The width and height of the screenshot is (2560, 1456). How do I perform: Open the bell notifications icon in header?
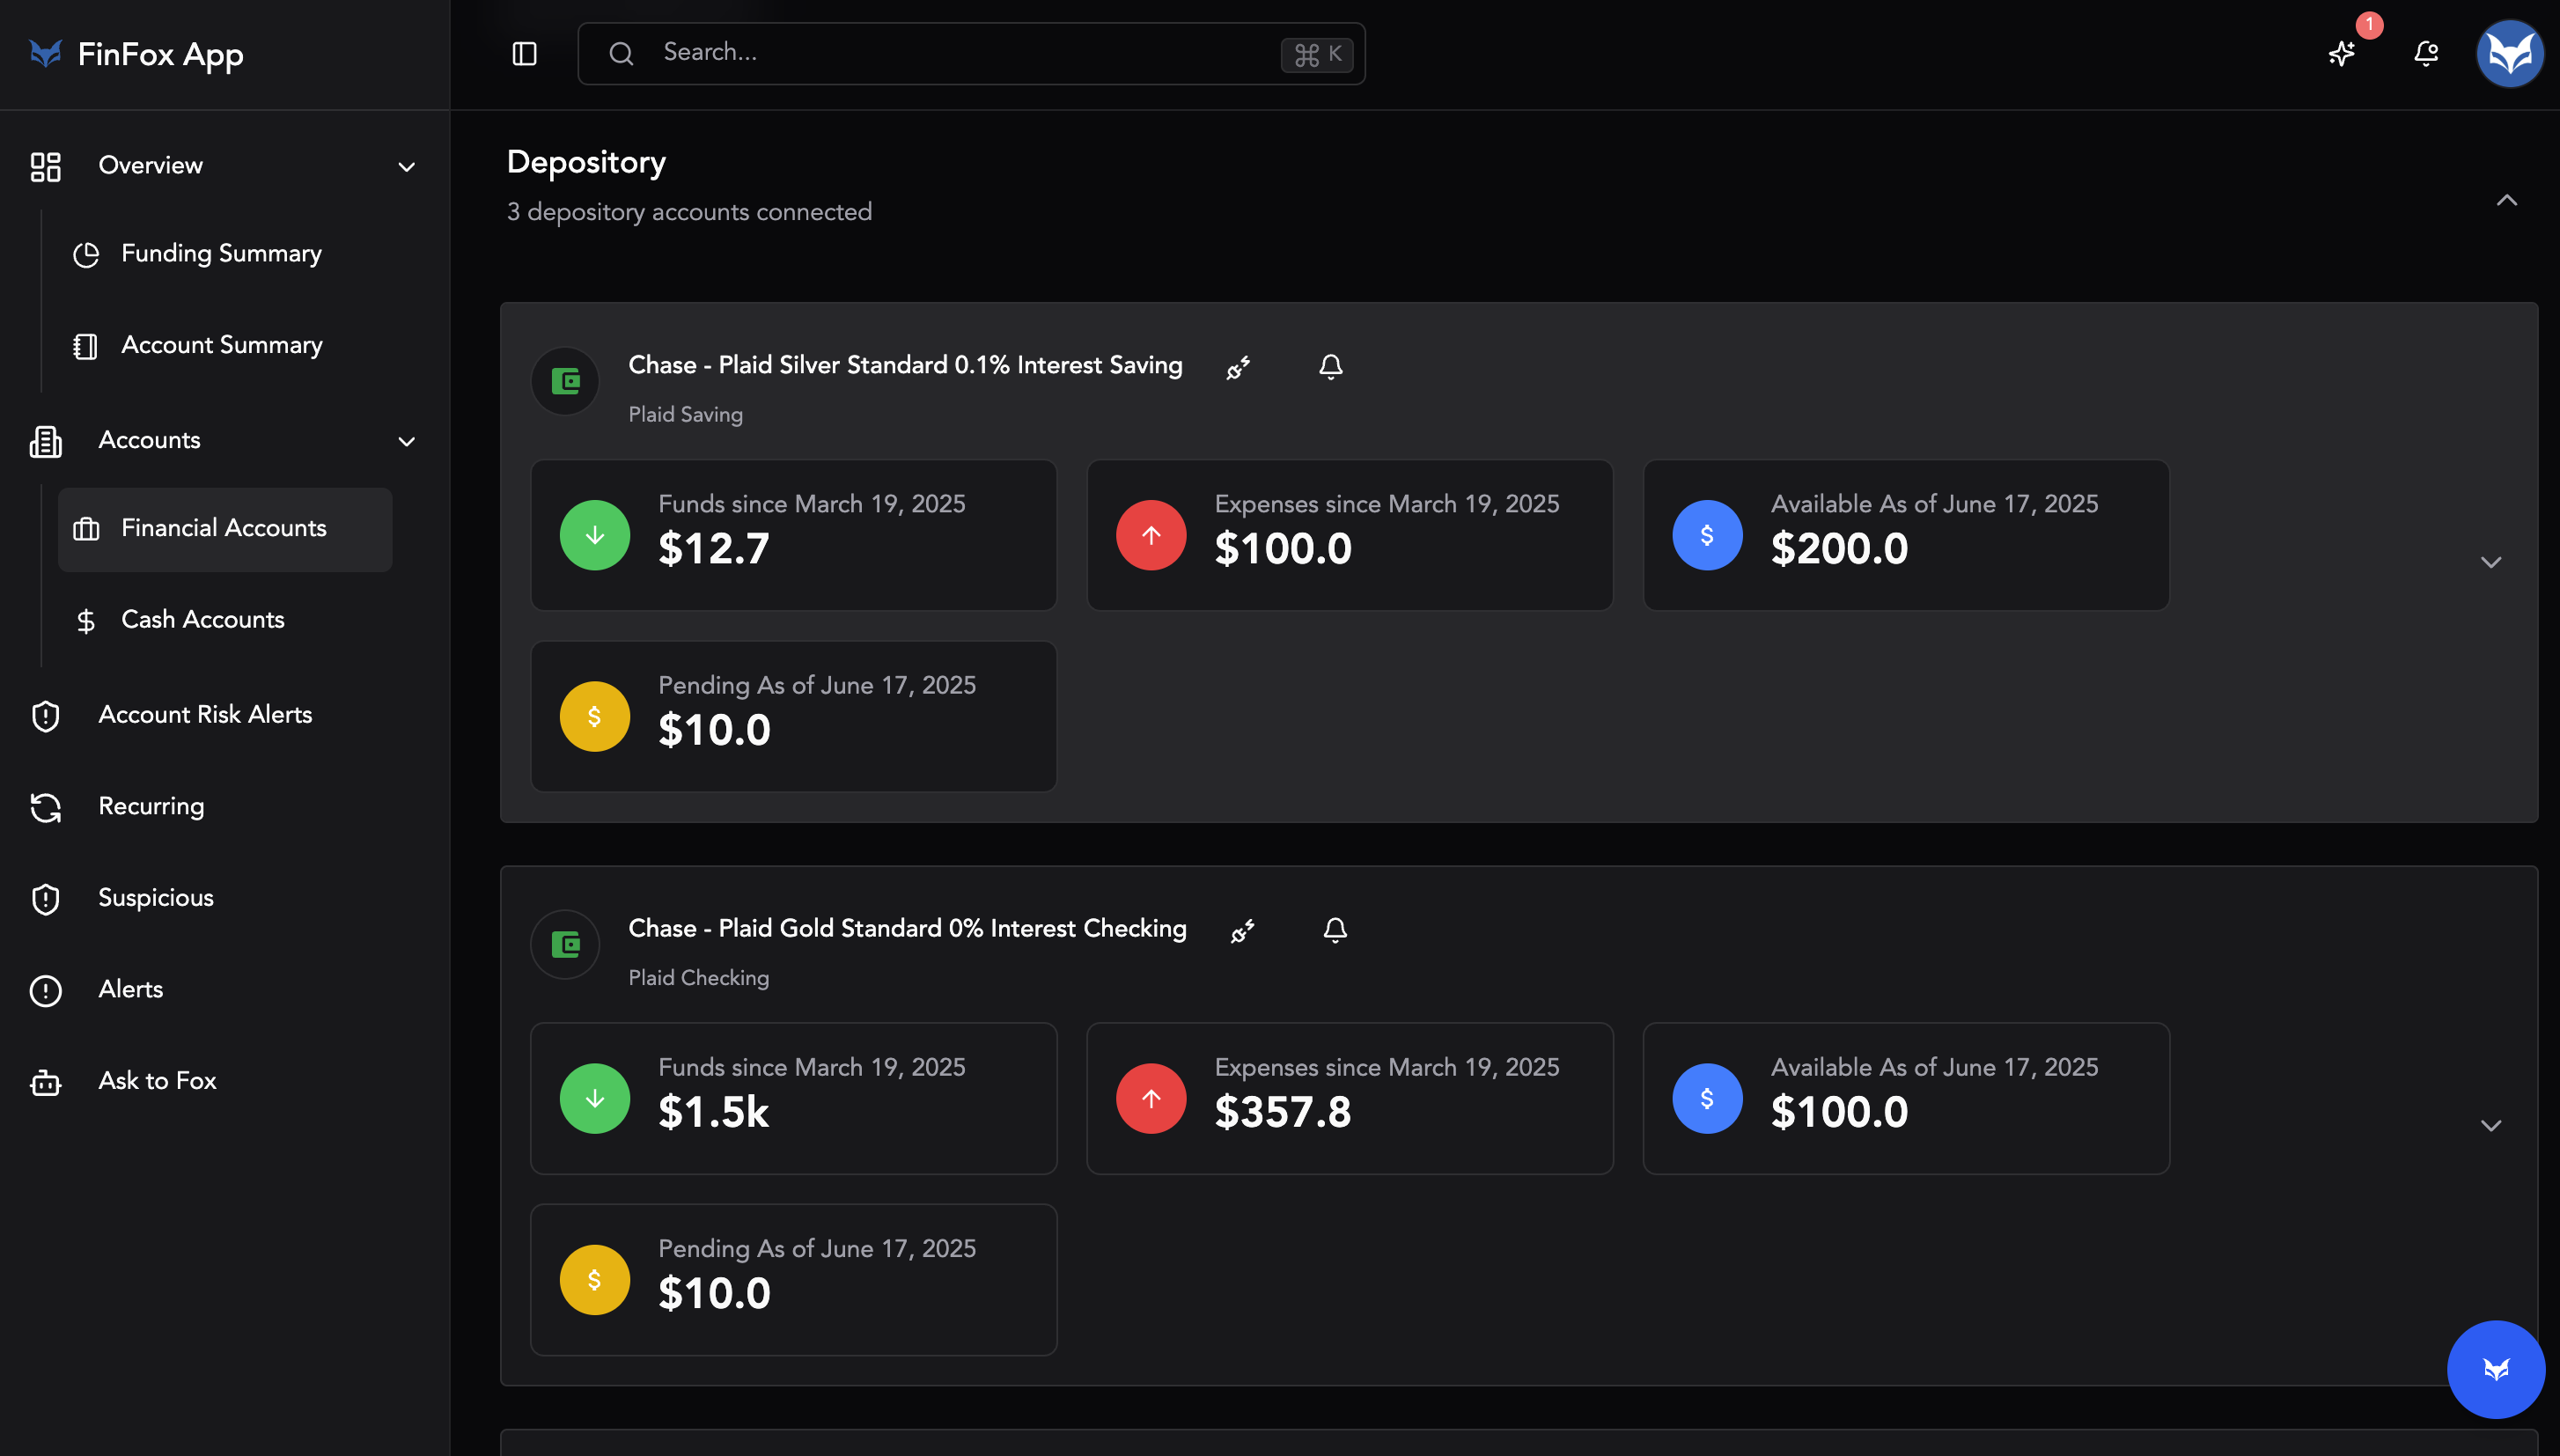[2426, 53]
